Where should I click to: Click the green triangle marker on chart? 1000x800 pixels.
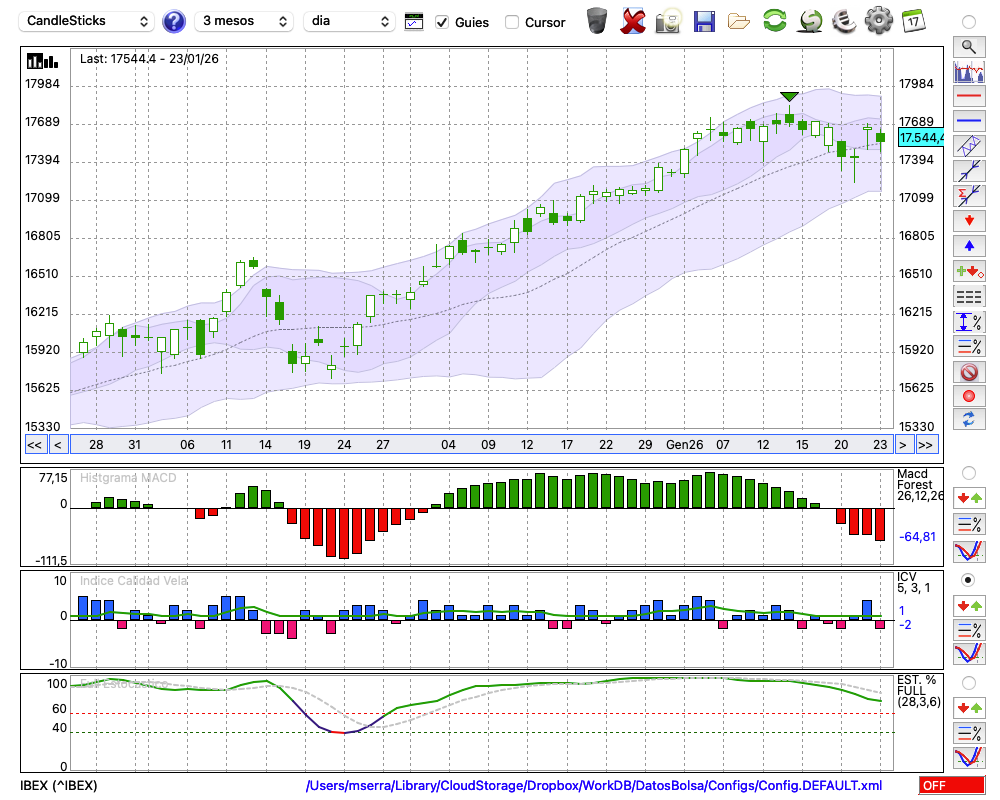[x=790, y=96]
